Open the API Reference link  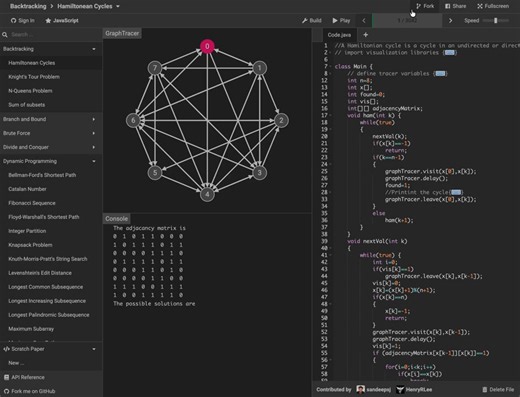[x=51, y=377]
